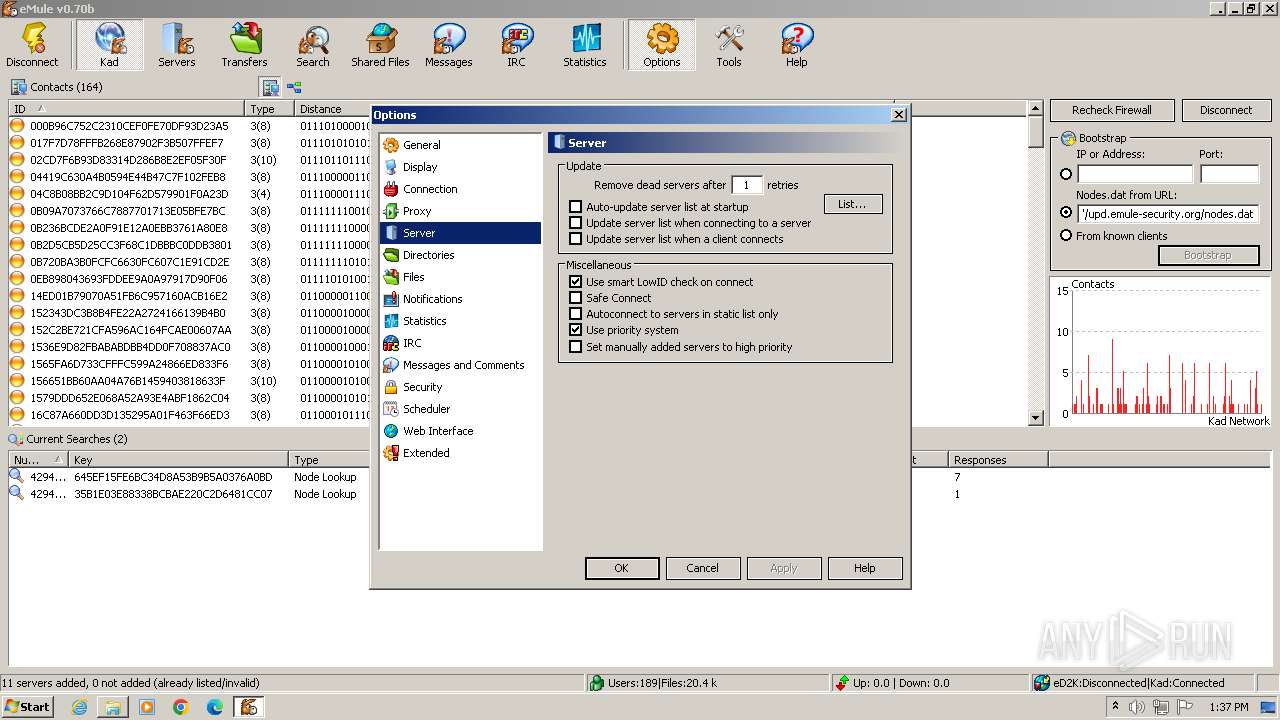
Task: Open Internet Explorer from the taskbar
Action: coord(79,707)
